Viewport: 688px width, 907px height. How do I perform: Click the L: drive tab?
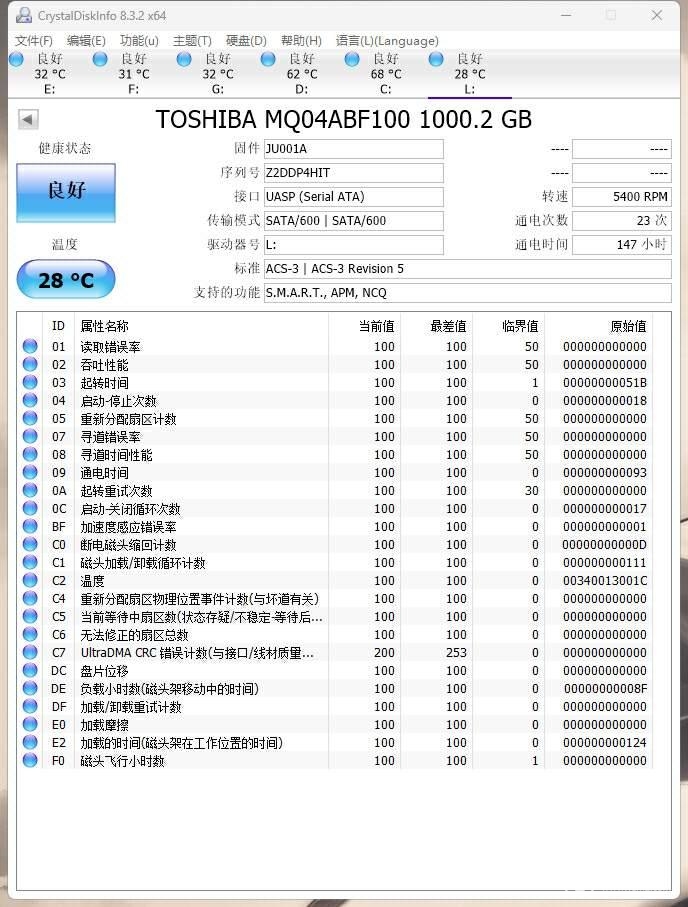click(469, 74)
